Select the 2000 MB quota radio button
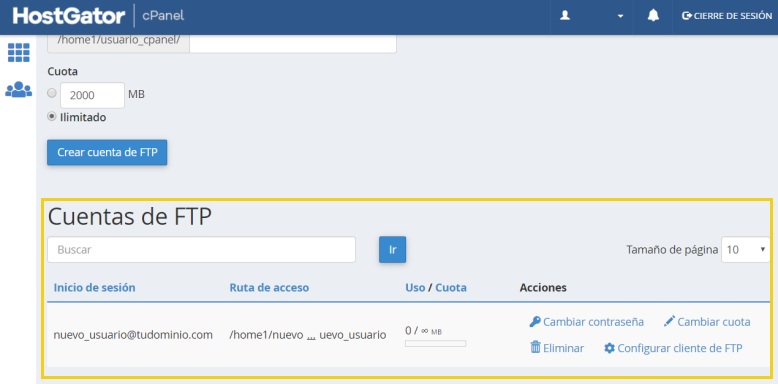The height and width of the screenshot is (384, 778). tap(52, 93)
